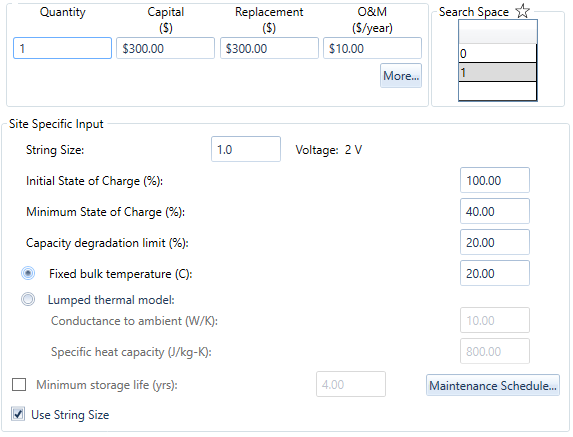Click the String Size input box
573x437 pixels.
pos(246,149)
